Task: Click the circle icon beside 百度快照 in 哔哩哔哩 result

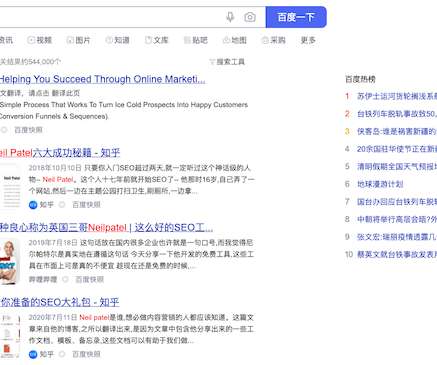Action: (x=65, y=279)
